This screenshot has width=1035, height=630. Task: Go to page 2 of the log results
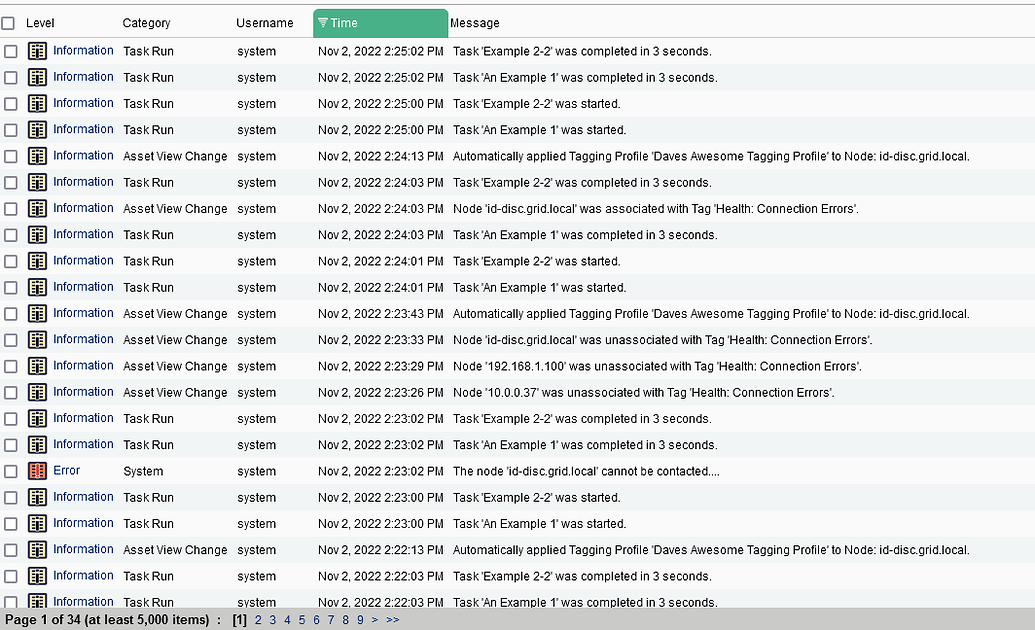(x=258, y=620)
